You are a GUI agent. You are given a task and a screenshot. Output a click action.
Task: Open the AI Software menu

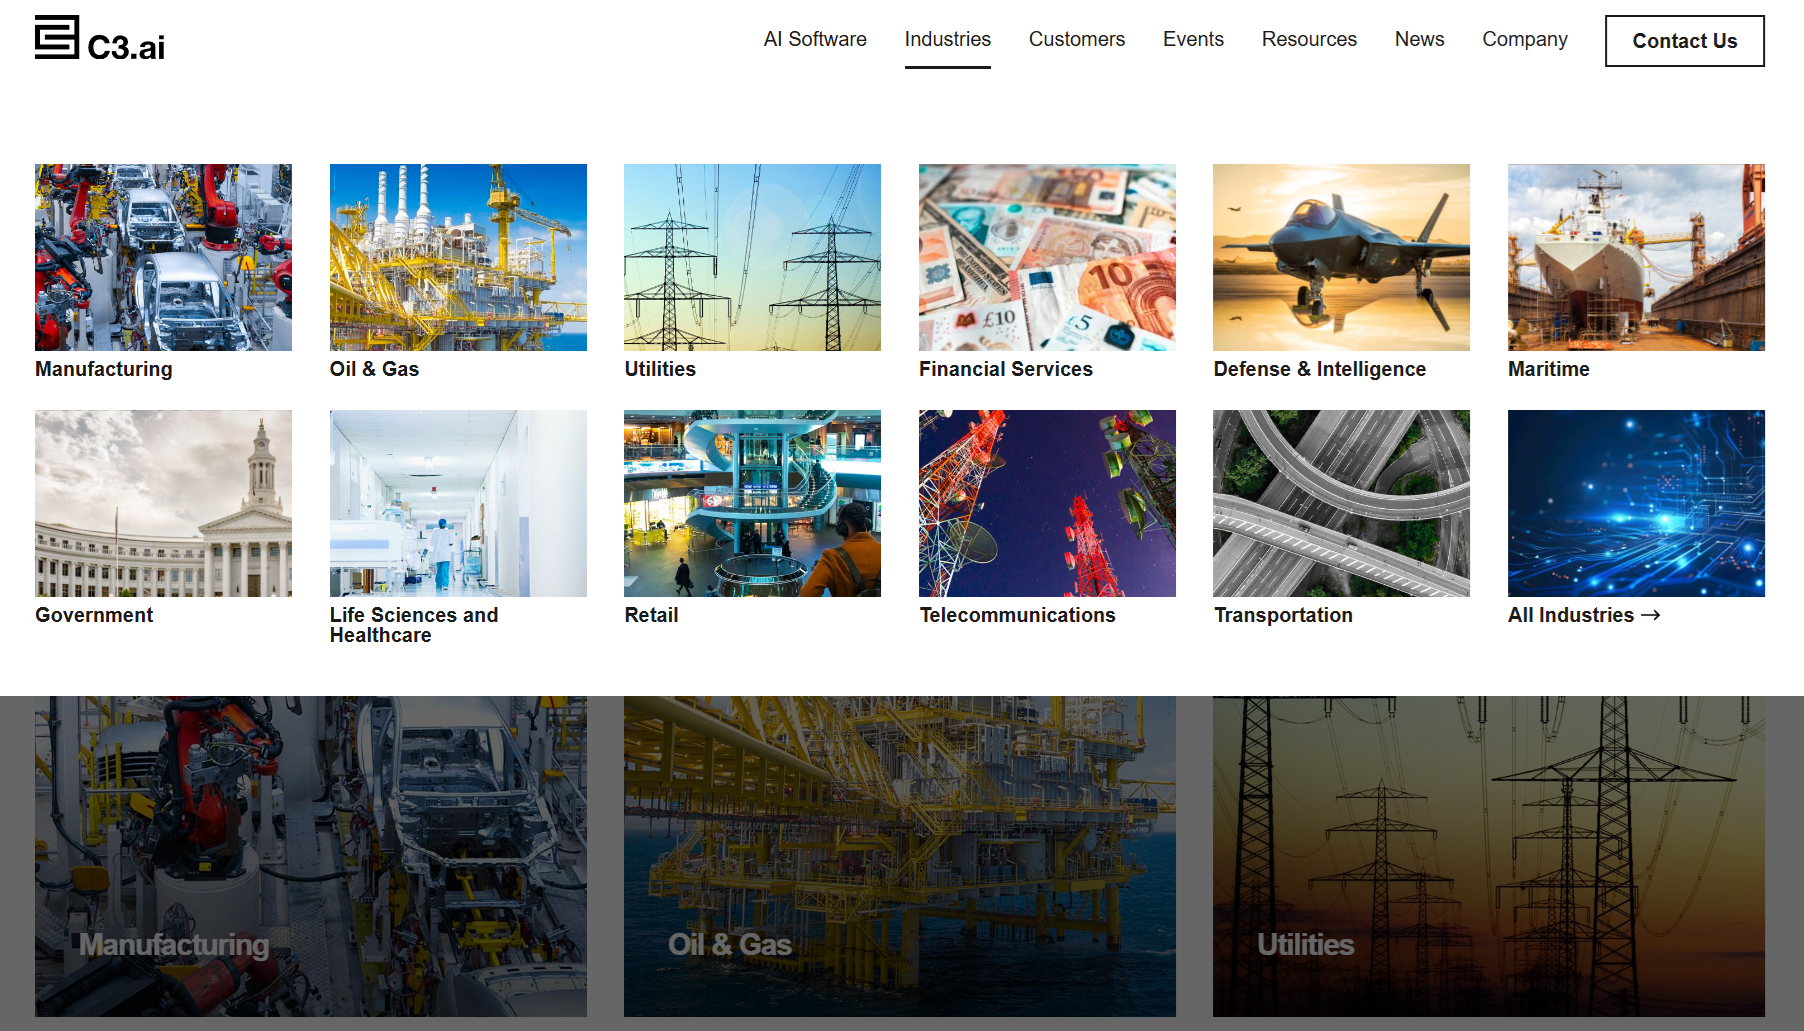[x=814, y=39]
